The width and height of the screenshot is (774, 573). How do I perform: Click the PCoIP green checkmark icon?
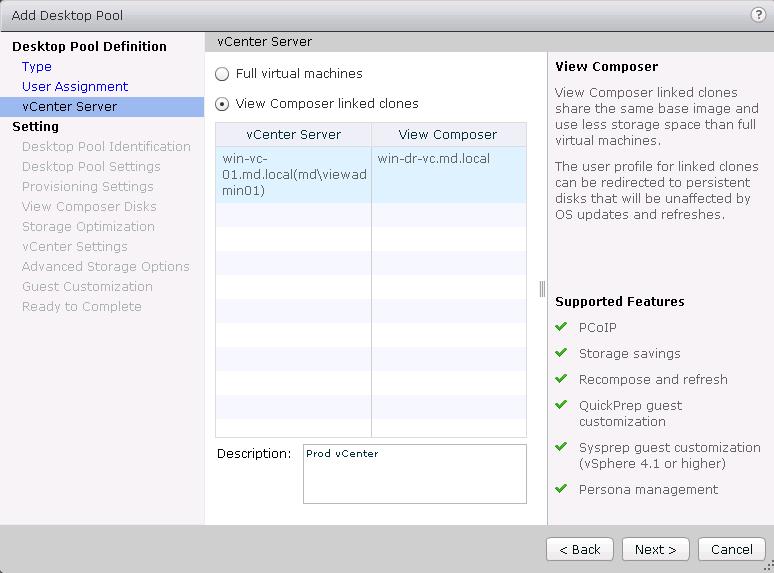[562, 327]
